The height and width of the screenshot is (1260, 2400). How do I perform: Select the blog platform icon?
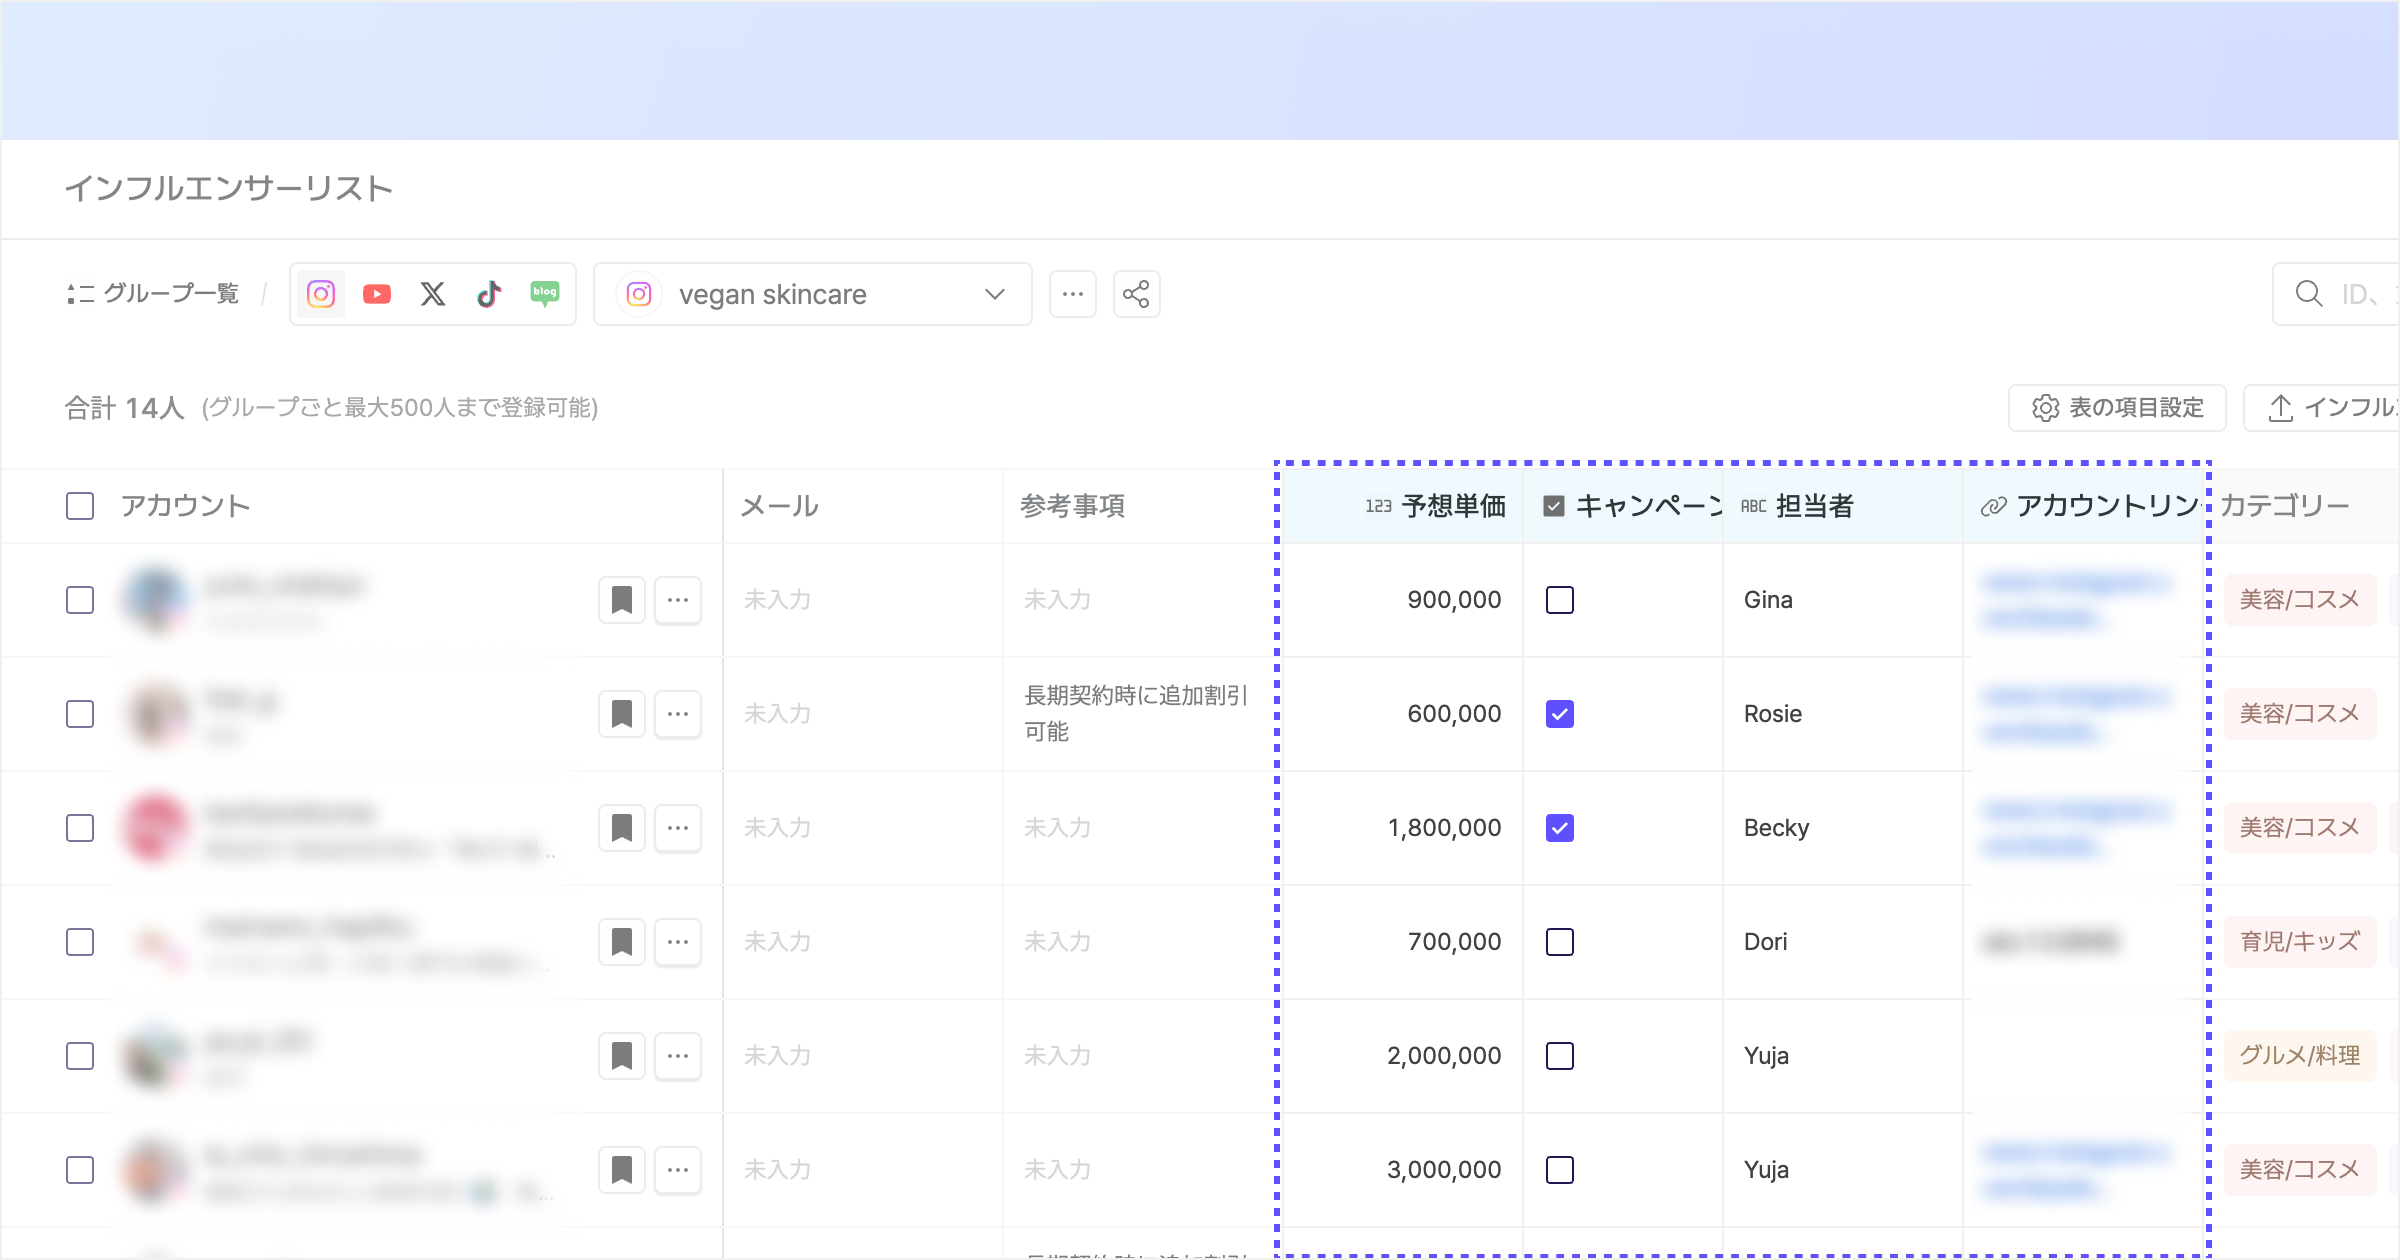pyautogui.click(x=545, y=294)
